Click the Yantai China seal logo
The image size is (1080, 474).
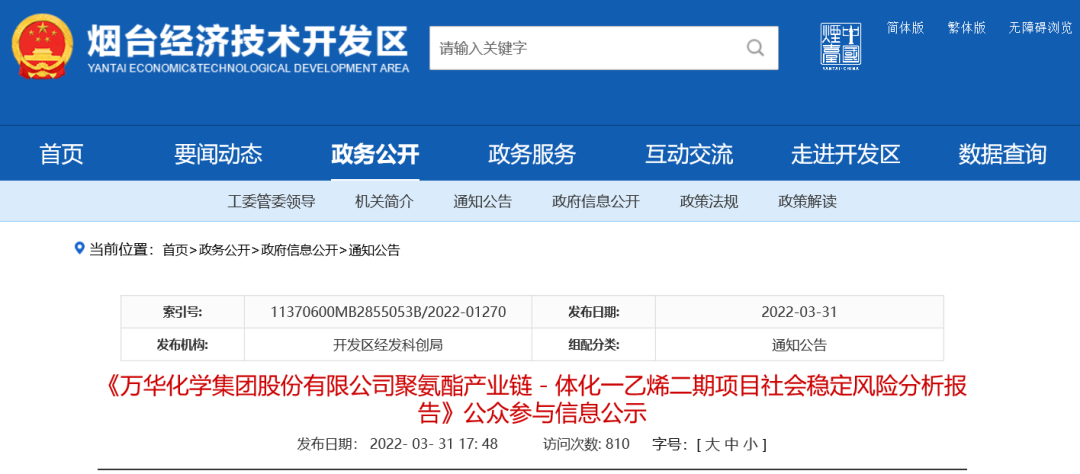[841, 46]
